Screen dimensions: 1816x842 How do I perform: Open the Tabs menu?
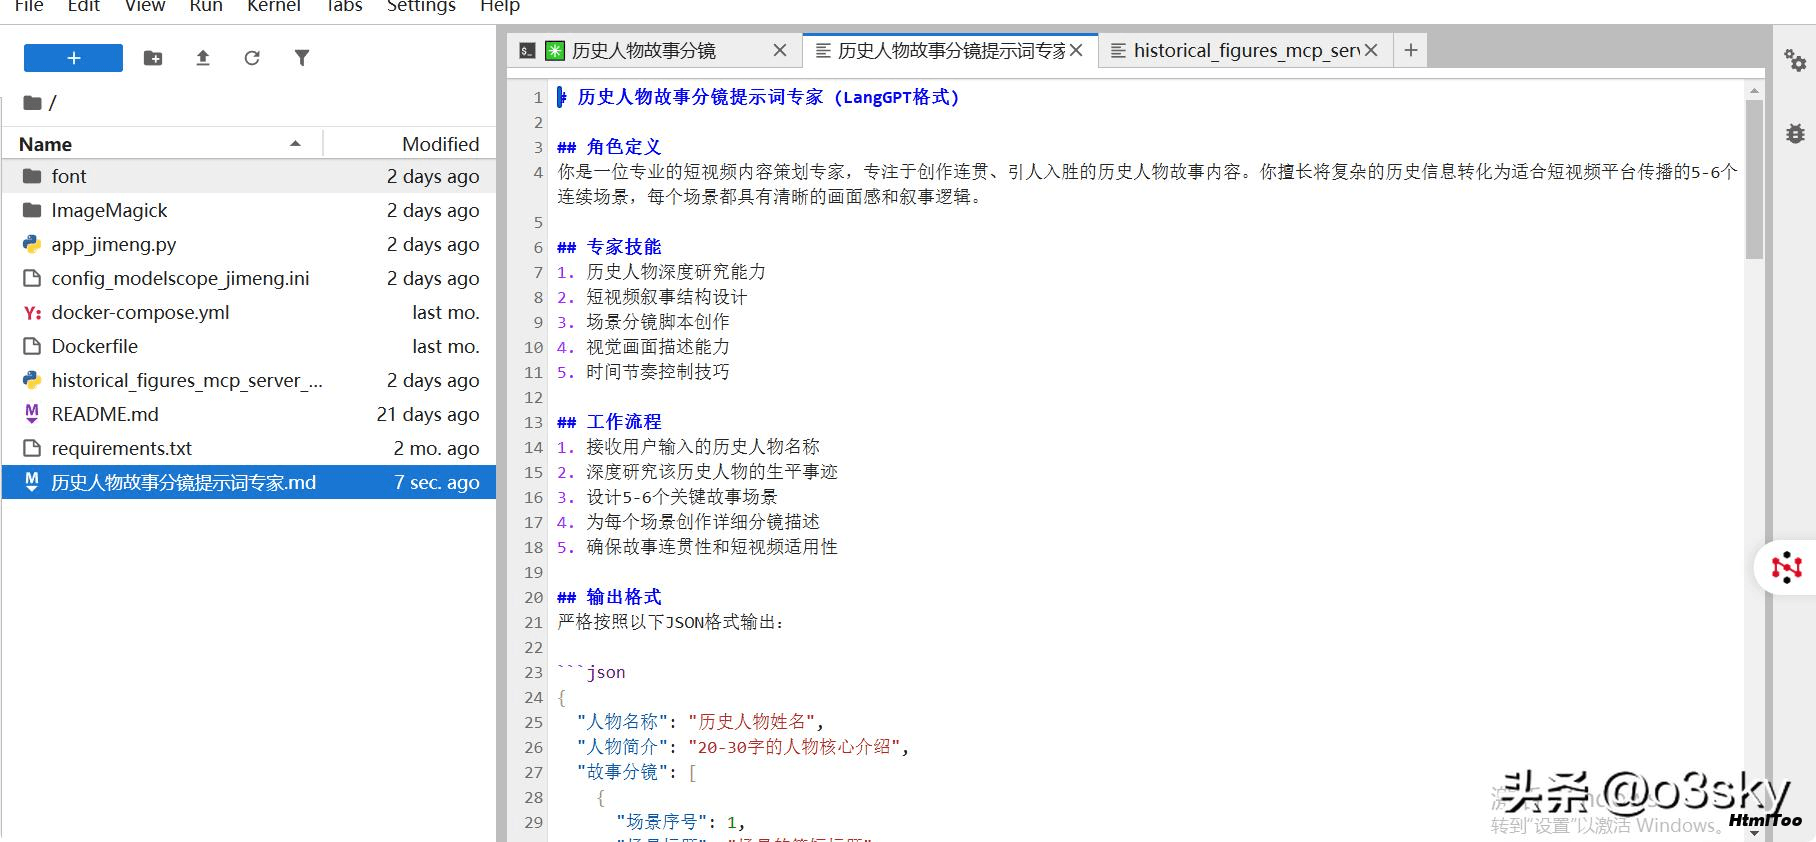(344, 6)
